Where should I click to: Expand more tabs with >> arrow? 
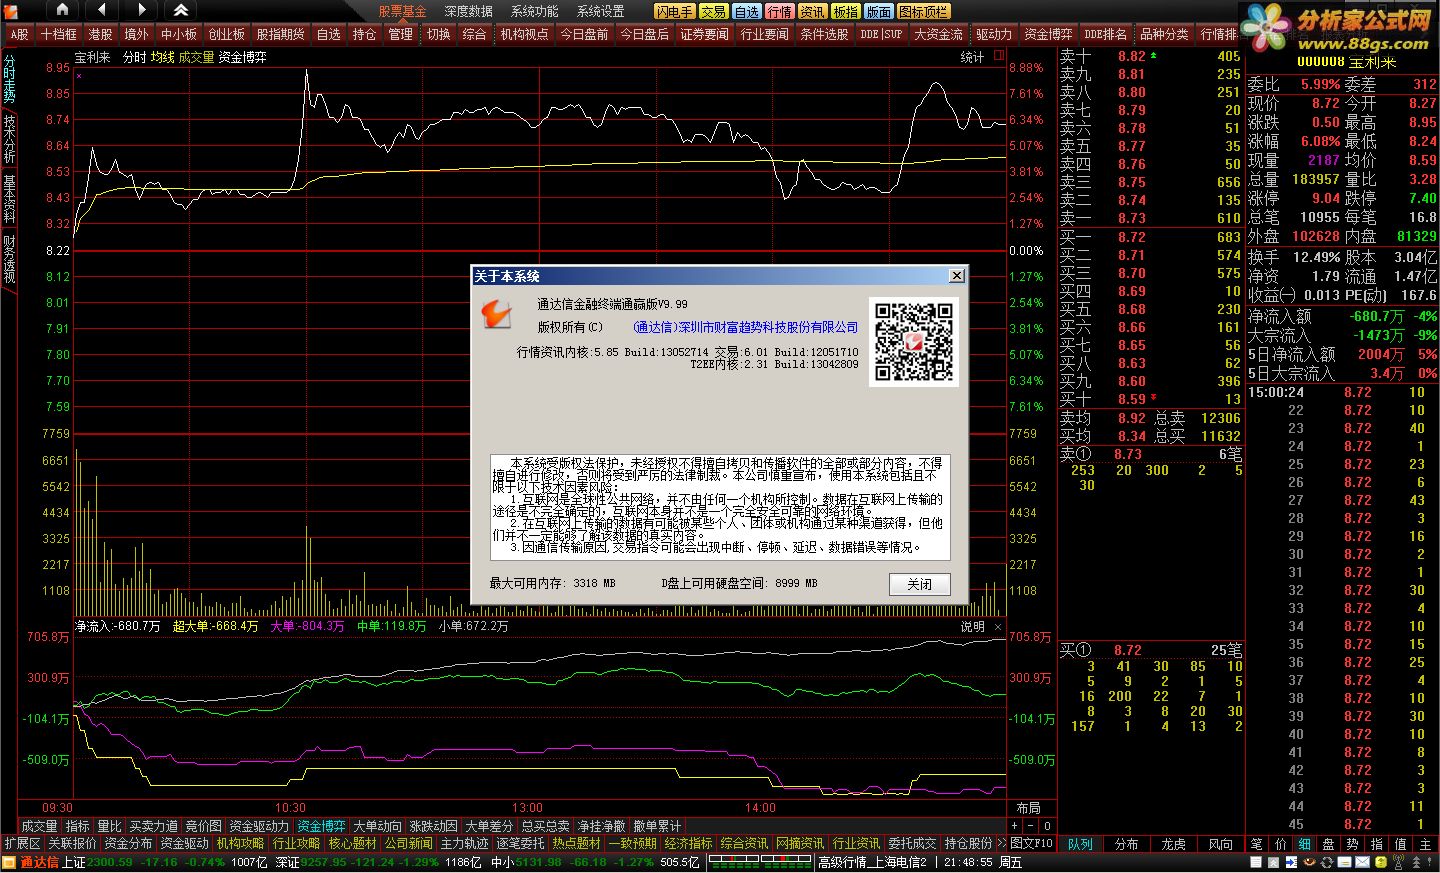(1000, 844)
